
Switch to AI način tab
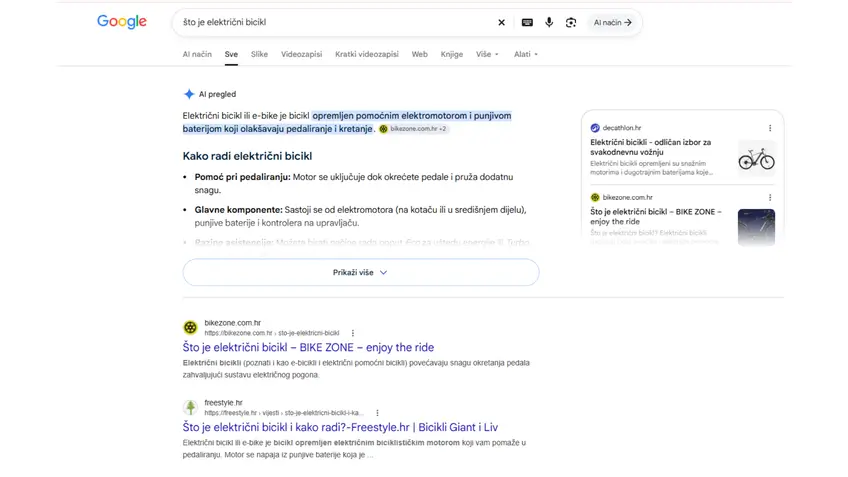197,54
